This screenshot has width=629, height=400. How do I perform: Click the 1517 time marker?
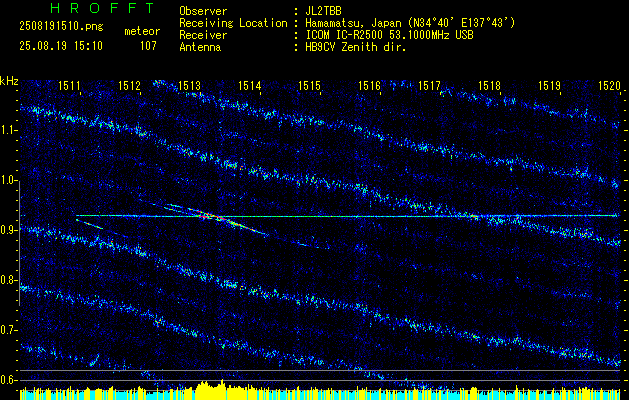(x=429, y=85)
